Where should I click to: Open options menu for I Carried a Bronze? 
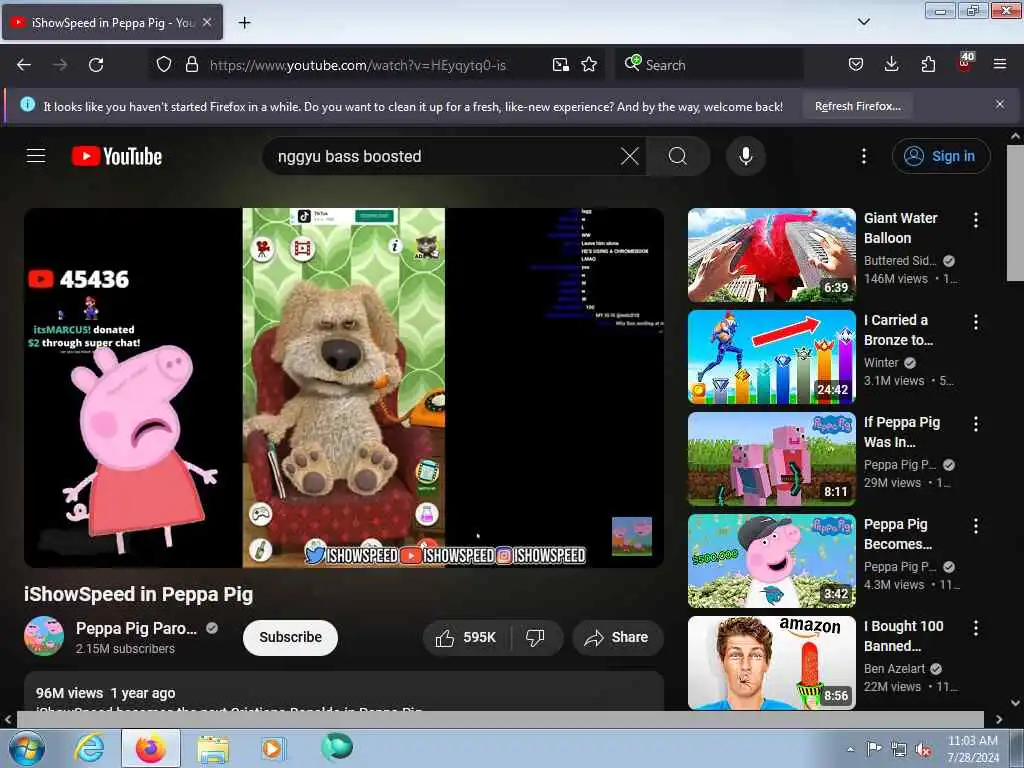tap(976, 322)
